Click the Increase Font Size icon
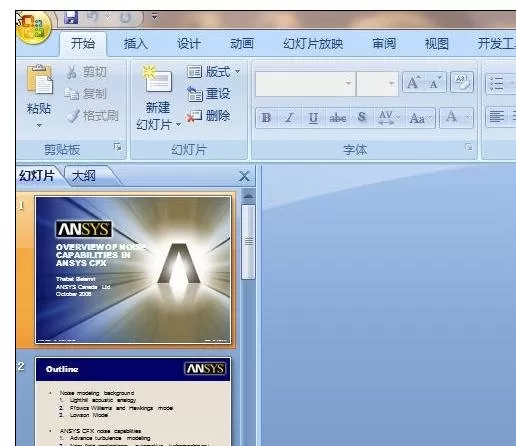The image size is (516, 446). 413,82
